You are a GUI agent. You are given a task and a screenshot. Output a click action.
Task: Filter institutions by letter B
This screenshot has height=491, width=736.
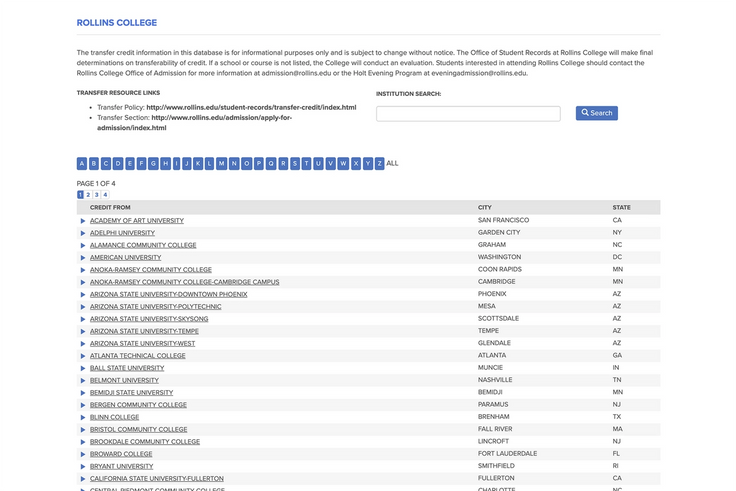click(94, 163)
